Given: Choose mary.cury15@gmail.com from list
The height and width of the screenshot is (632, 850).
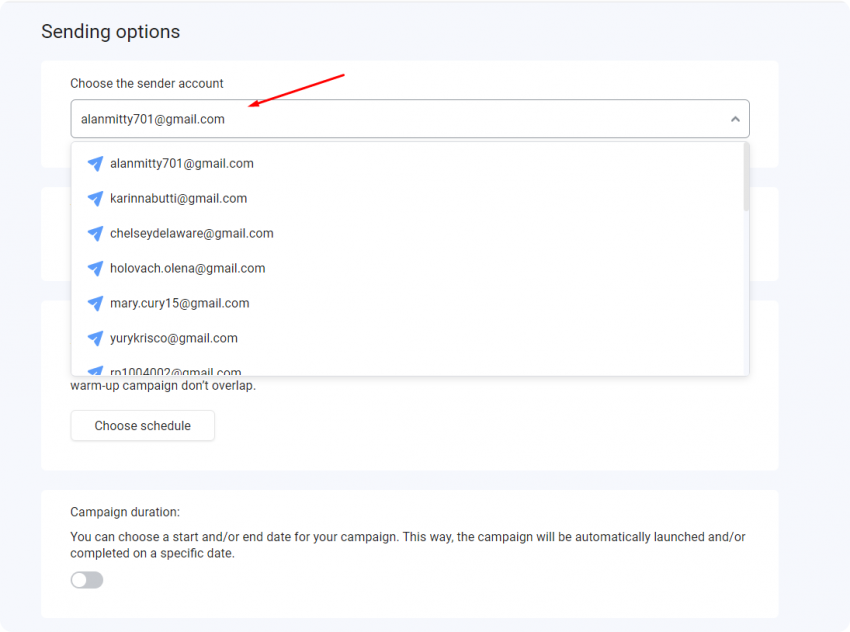Looking at the screenshot, I should coord(407,304).
